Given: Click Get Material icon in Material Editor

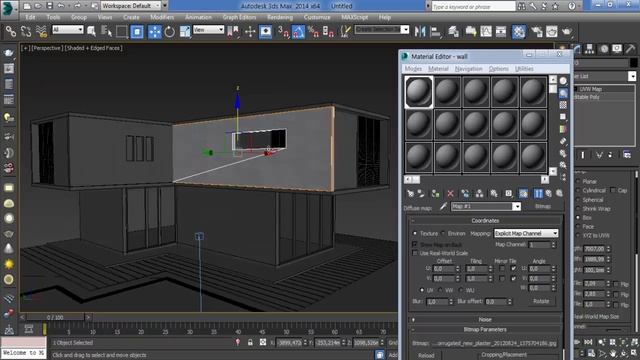Looking at the screenshot, I should pyautogui.click(x=410, y=193).
